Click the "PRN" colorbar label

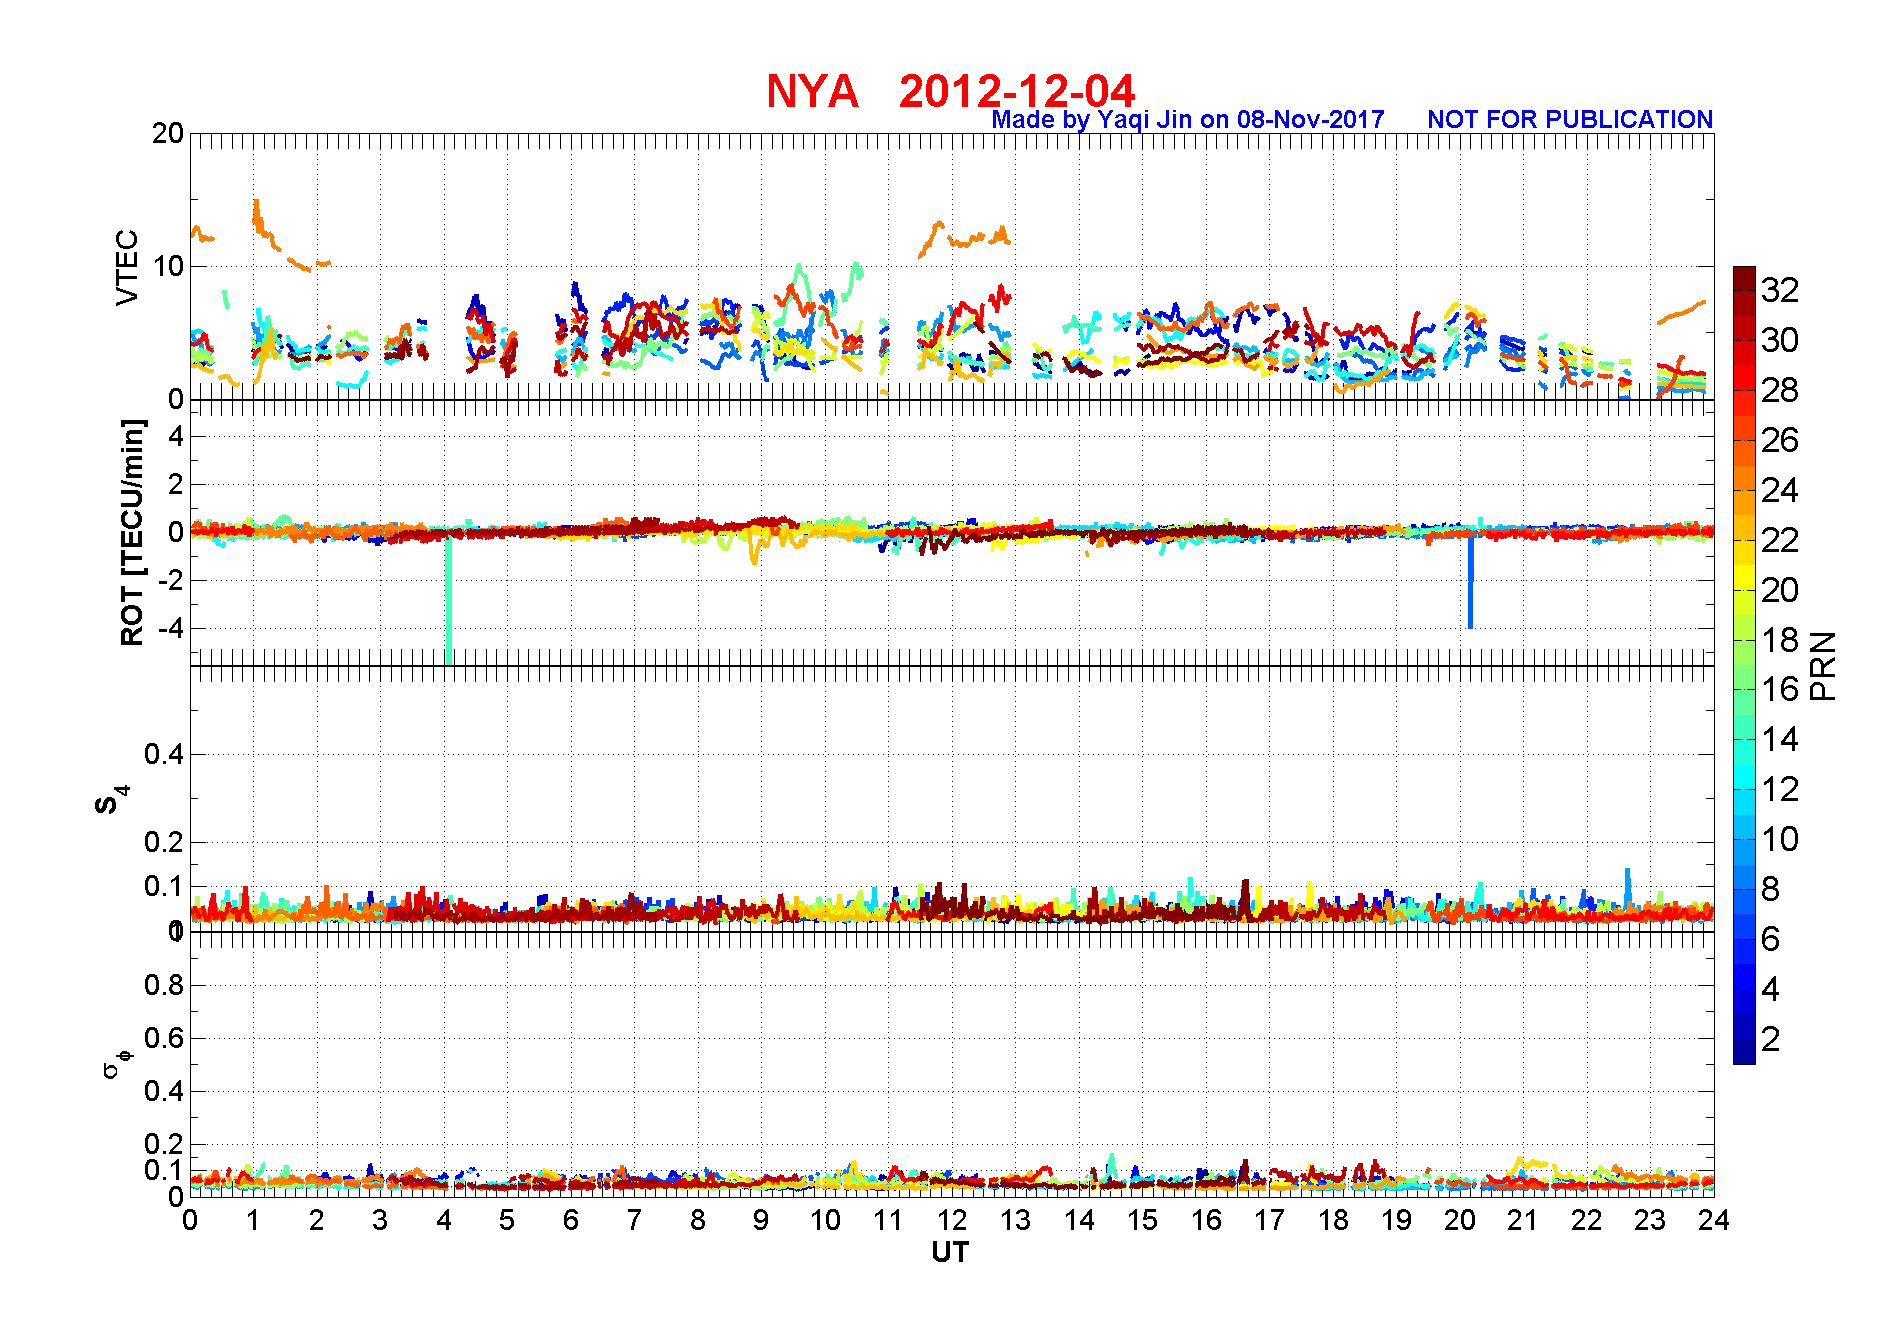[1823, 665]
